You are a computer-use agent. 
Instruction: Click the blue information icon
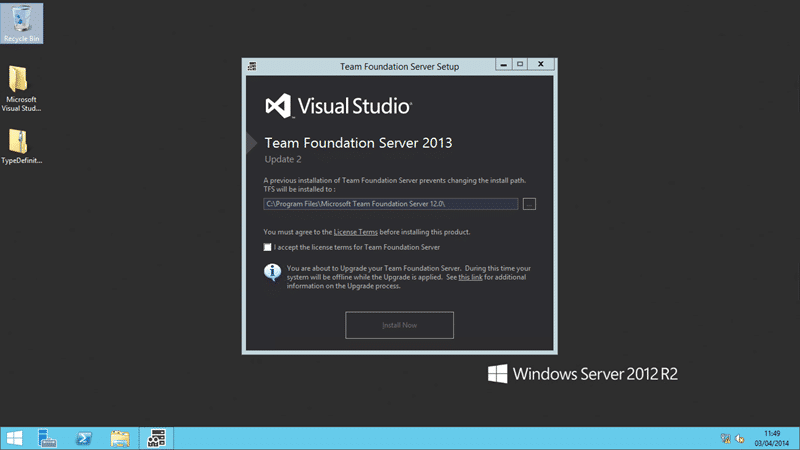272,272
